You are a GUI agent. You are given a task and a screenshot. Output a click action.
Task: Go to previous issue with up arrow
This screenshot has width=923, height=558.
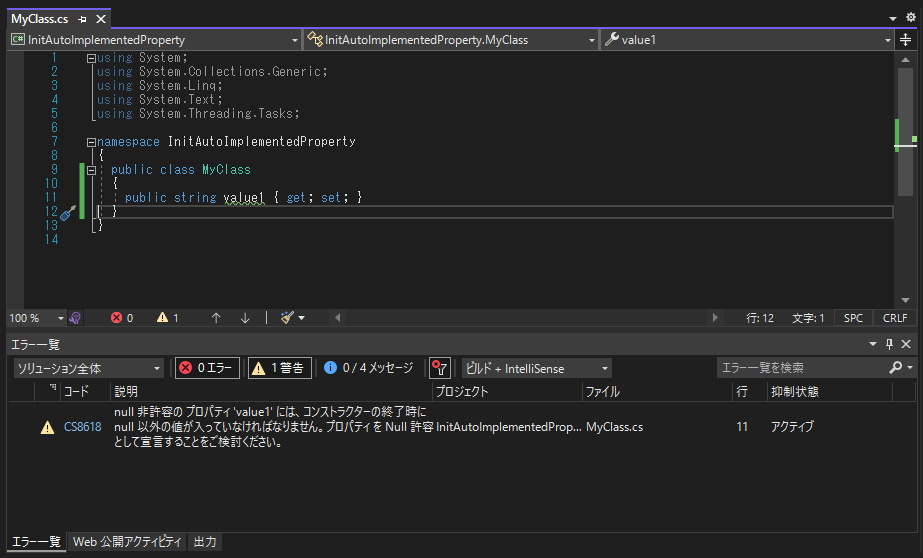216,318
